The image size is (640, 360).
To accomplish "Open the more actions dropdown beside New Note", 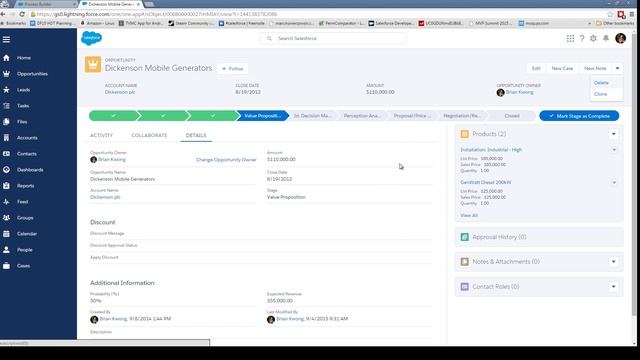I will pyautogui.click(x=618, y=69).
